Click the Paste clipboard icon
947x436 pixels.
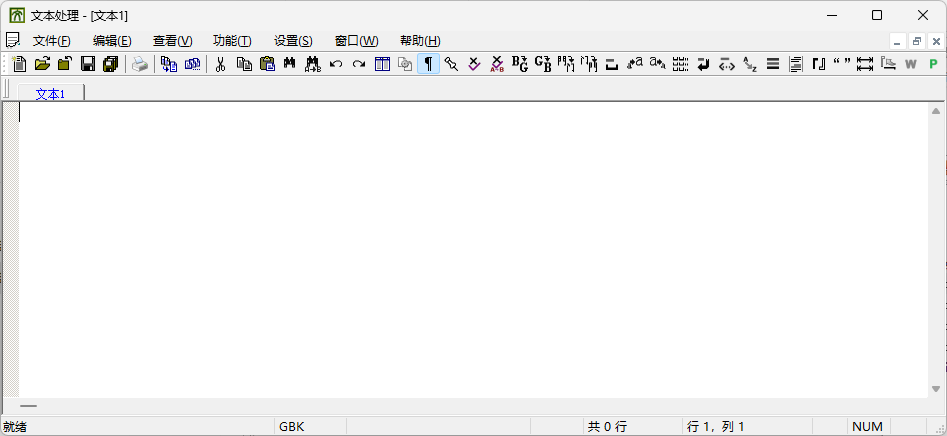tap(267, 64)
